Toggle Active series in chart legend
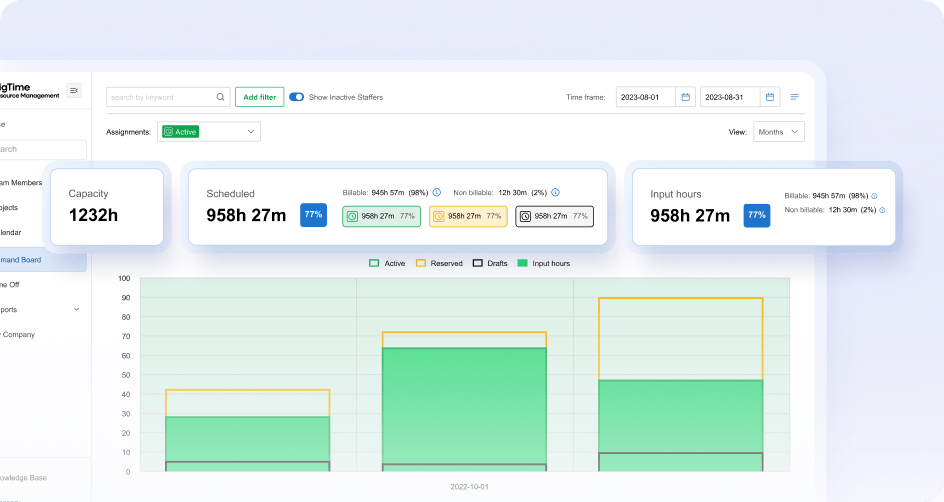This screenshot has height=502, width=944. point(387,264)
